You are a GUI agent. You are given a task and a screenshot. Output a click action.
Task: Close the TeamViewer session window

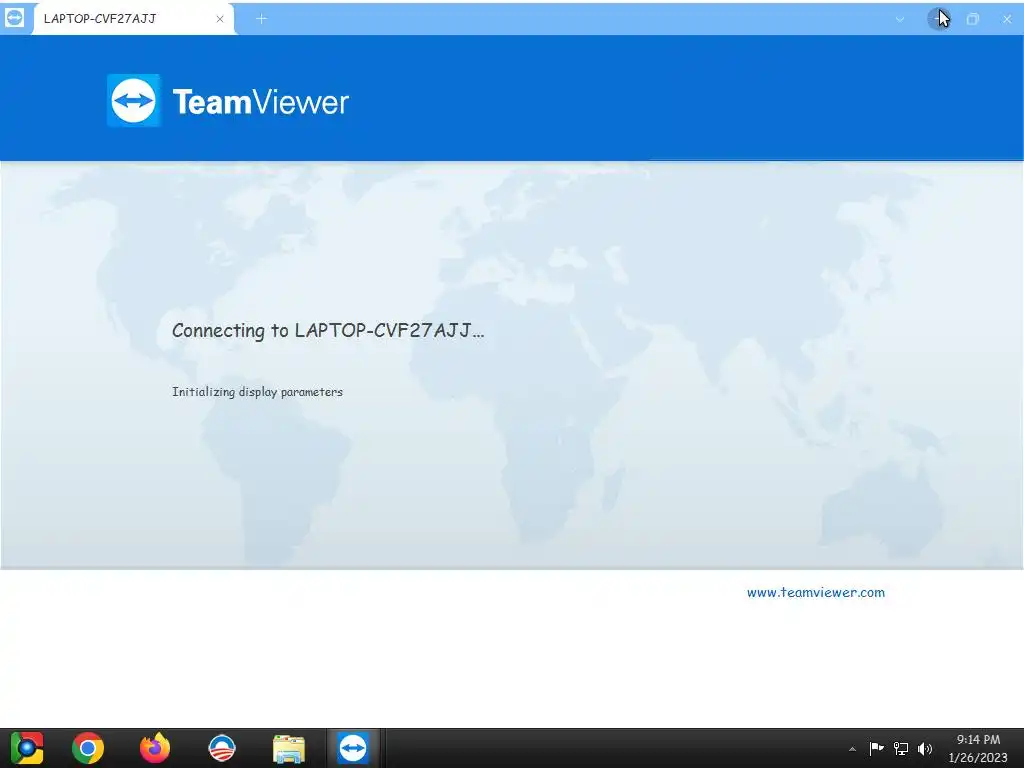coord(1007,19)
